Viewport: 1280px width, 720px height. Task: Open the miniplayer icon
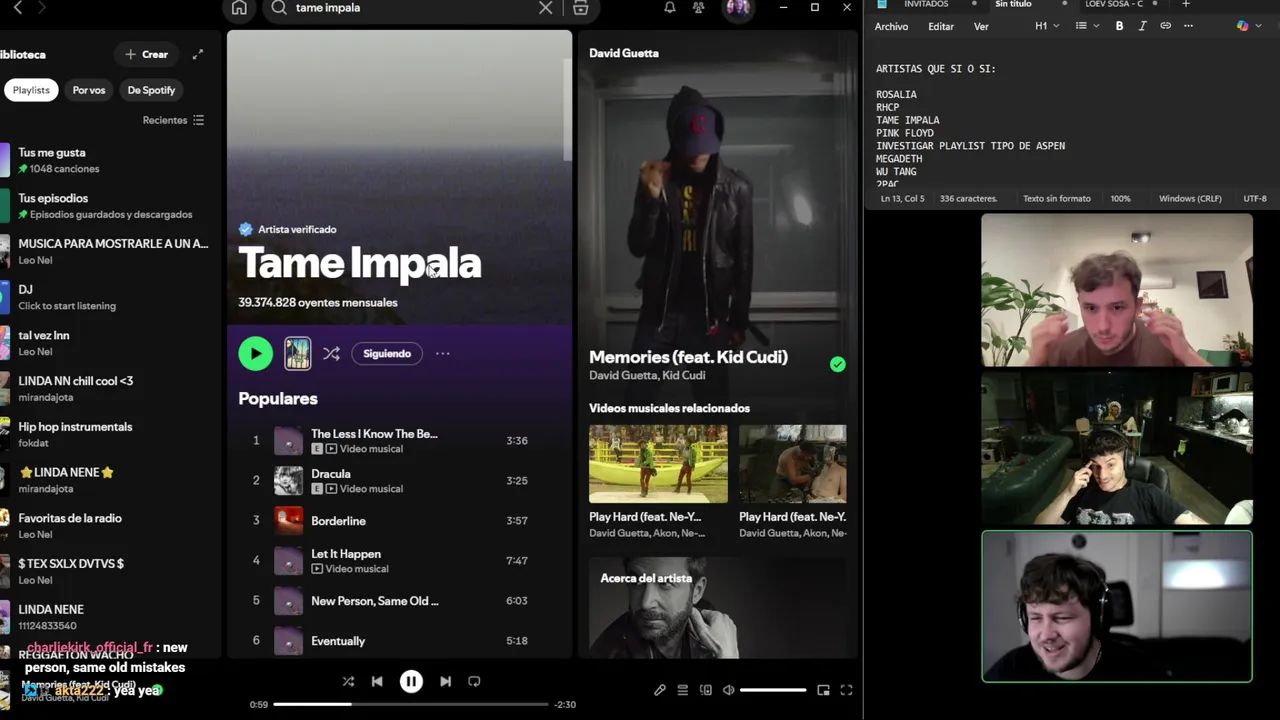pyautogui.click(x=823, y=690)
